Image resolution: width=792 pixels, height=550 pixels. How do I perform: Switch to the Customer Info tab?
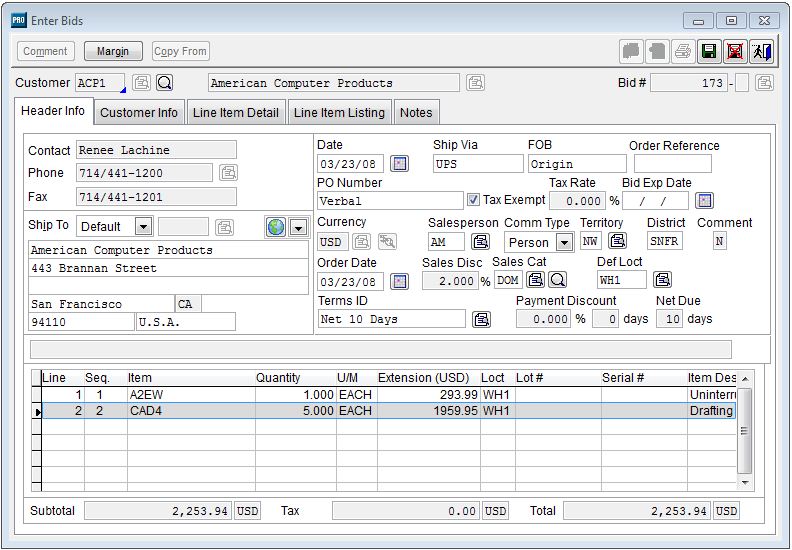[x=139, y=113]
